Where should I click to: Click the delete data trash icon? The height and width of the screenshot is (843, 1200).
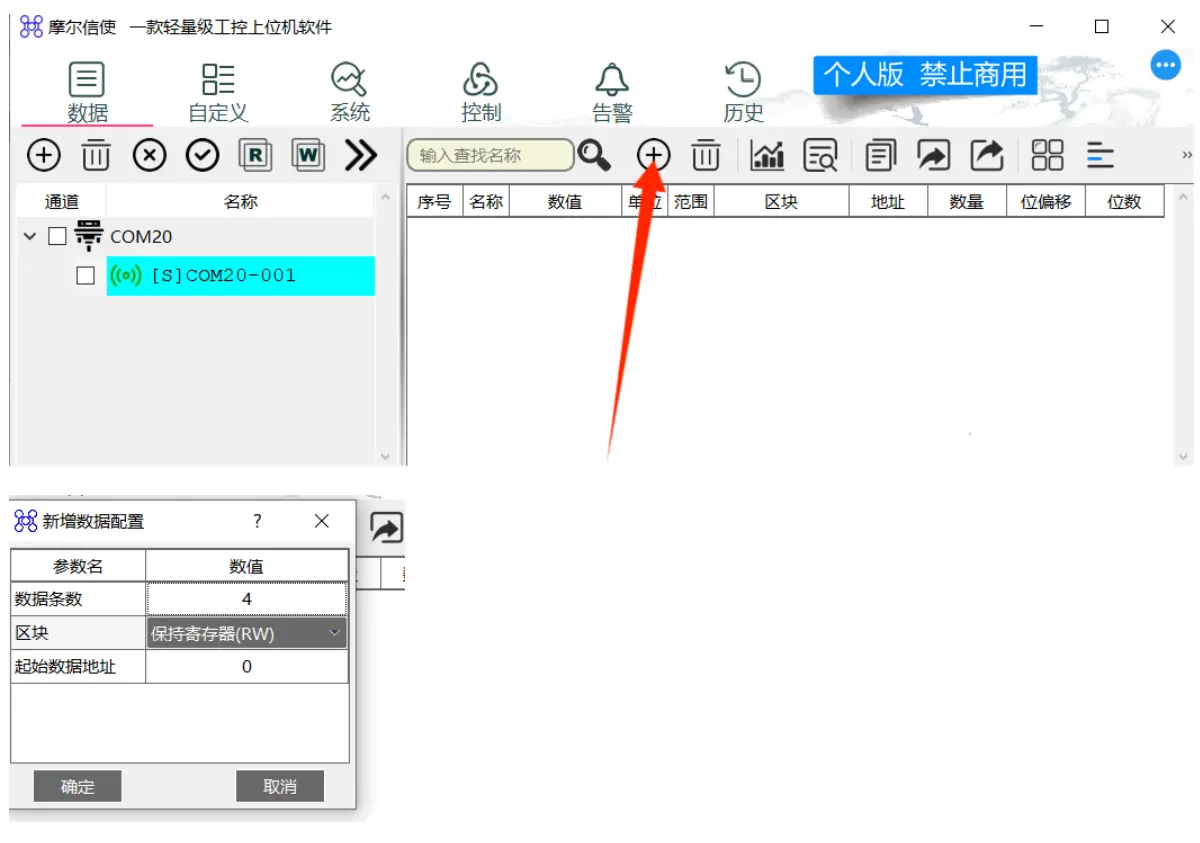(x=706, y=155)
